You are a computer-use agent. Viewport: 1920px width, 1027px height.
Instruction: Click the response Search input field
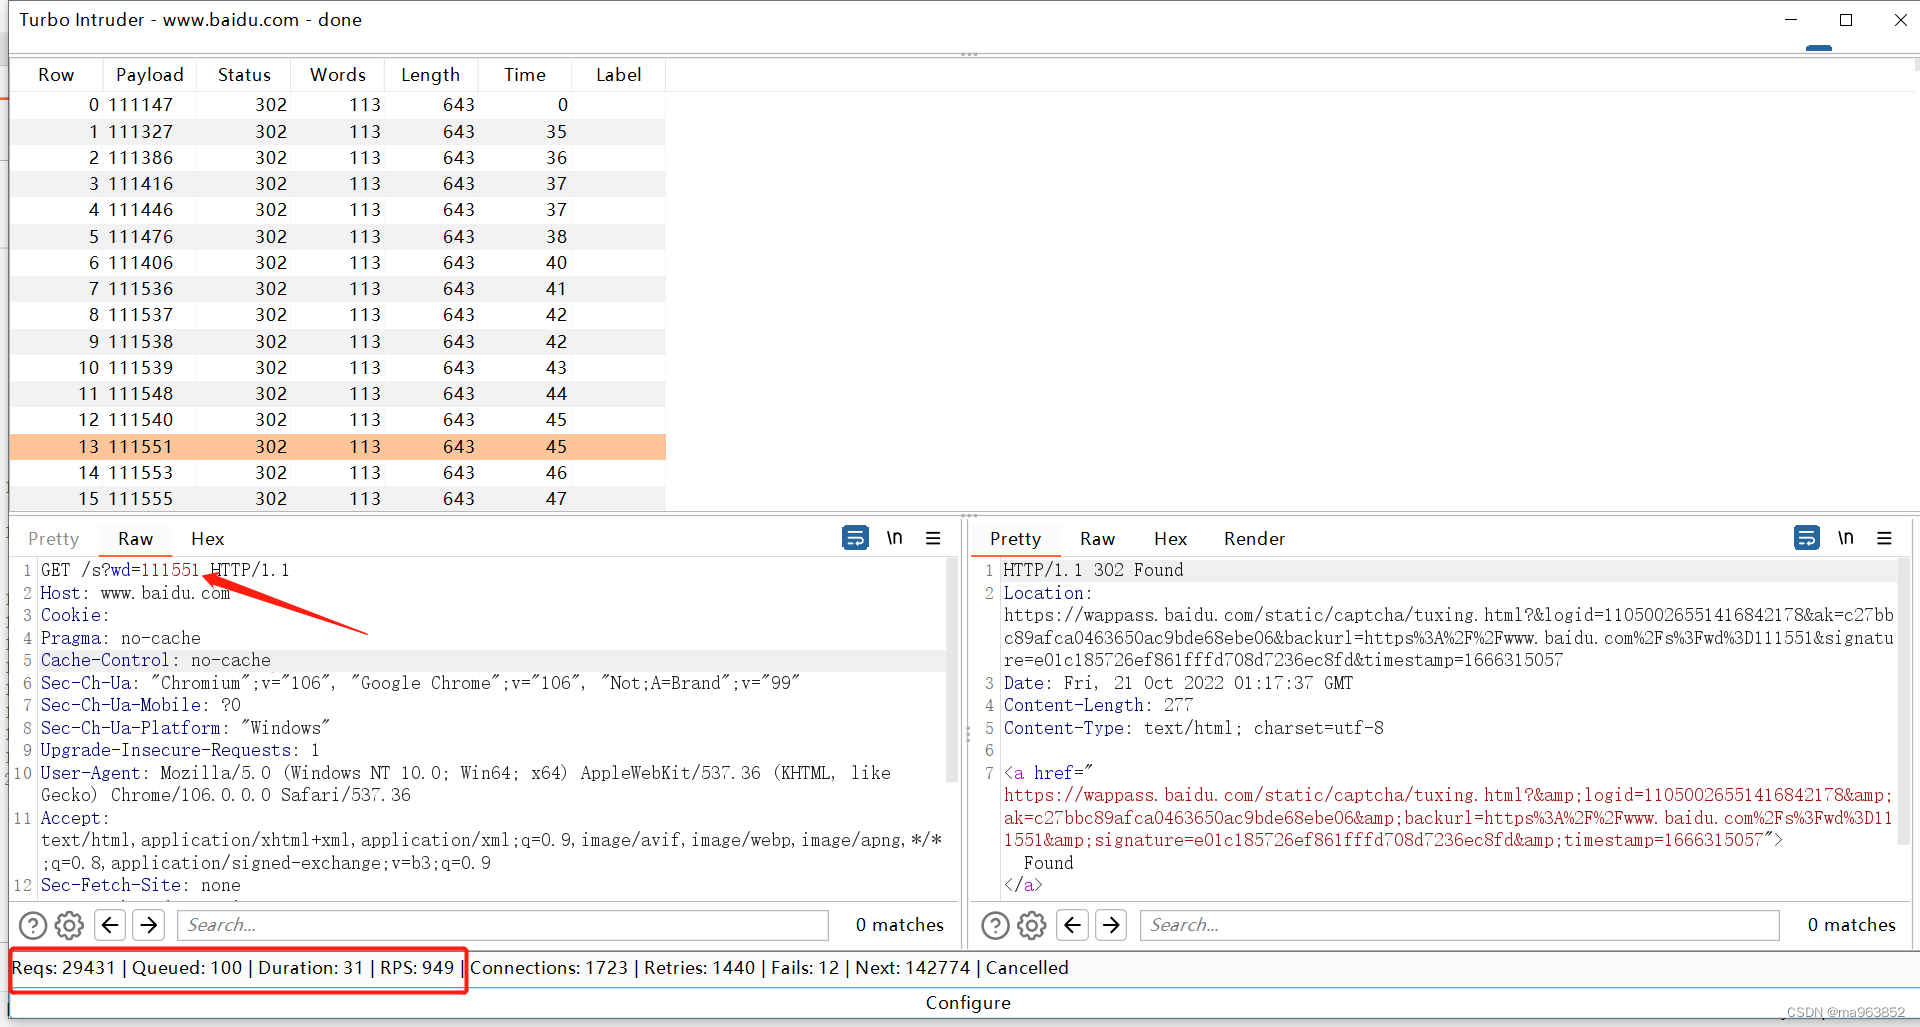(x=1460, y=925)
